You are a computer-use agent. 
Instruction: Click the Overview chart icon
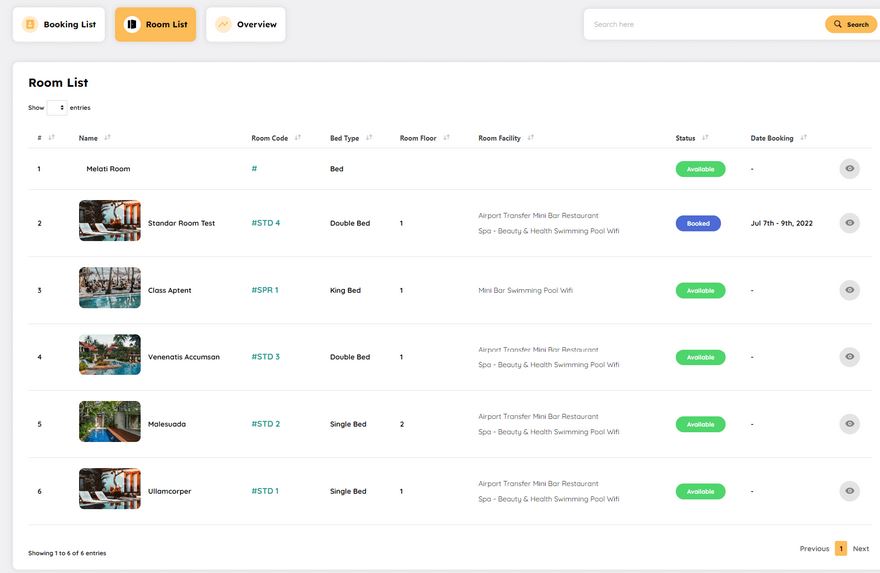(223, 25)
